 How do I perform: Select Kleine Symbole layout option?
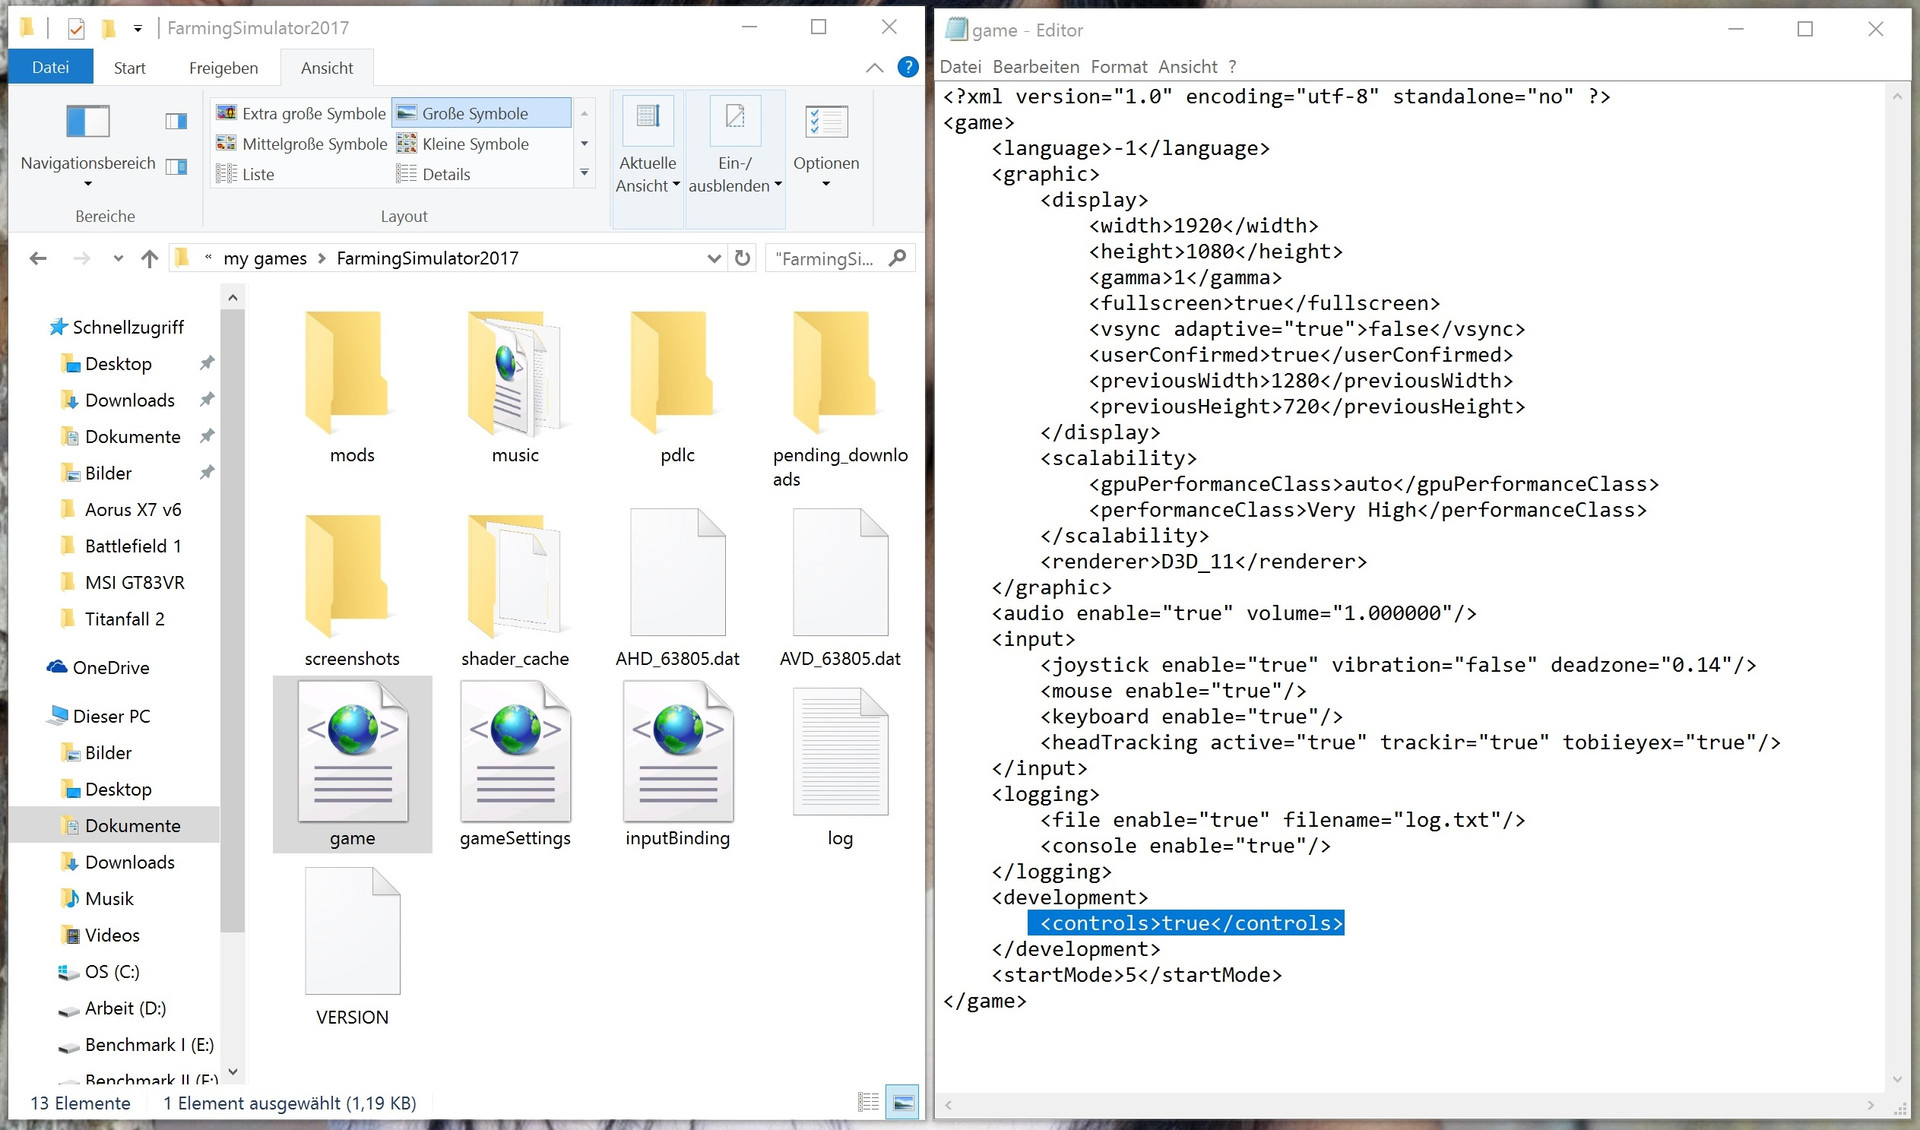click(474, 144)
